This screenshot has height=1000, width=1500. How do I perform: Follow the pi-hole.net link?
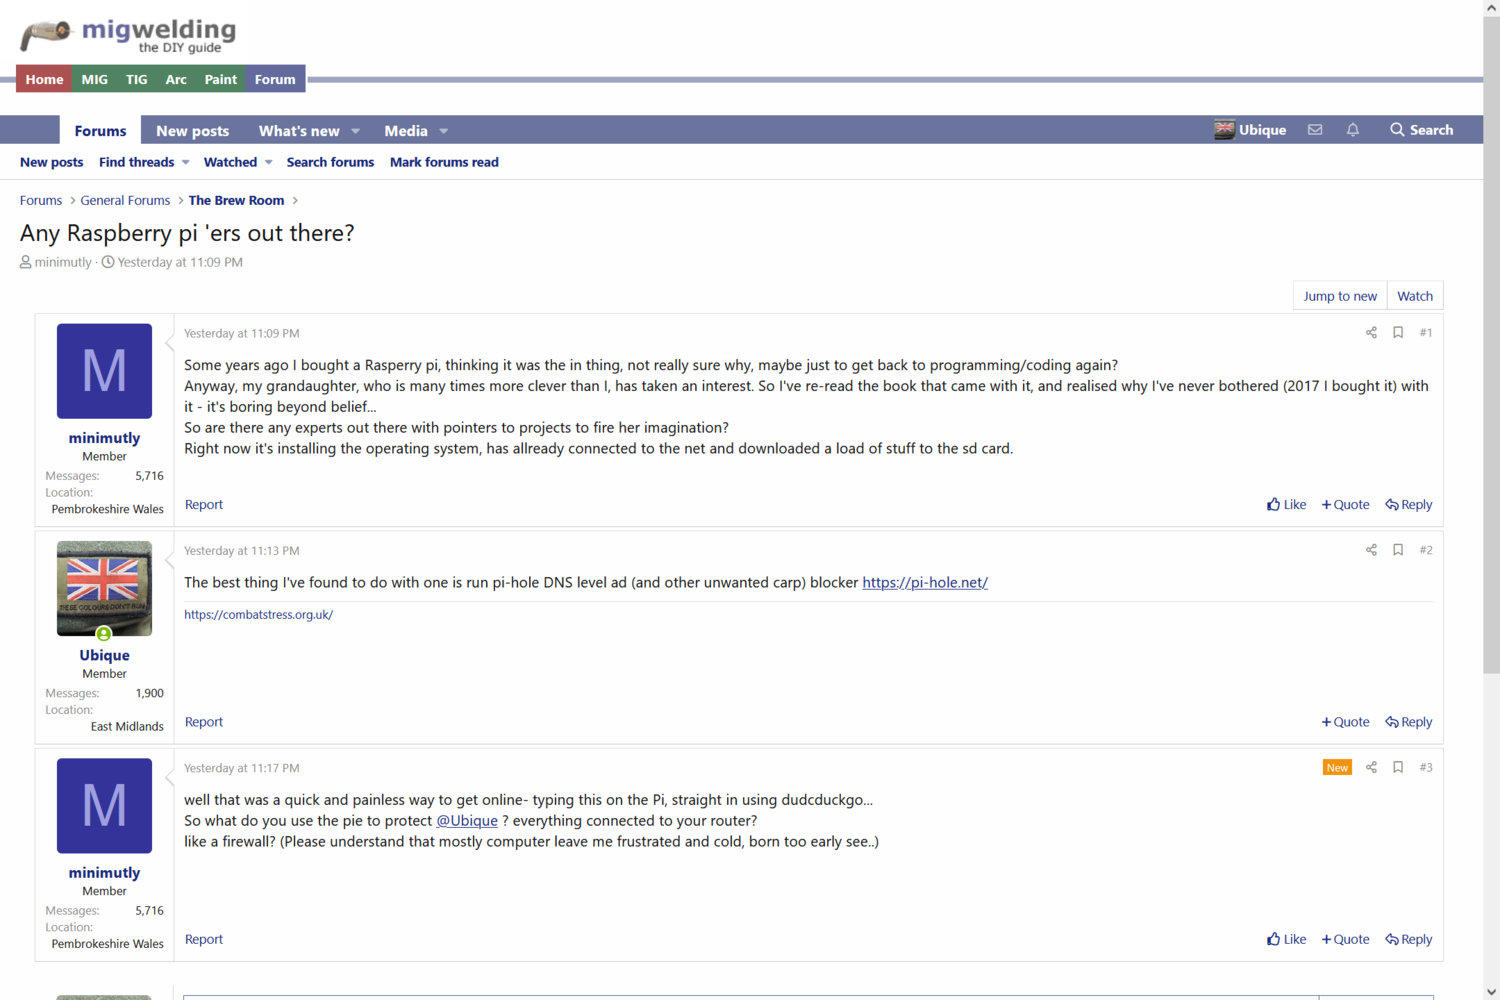pyautogui.click(x=924, y=583)
